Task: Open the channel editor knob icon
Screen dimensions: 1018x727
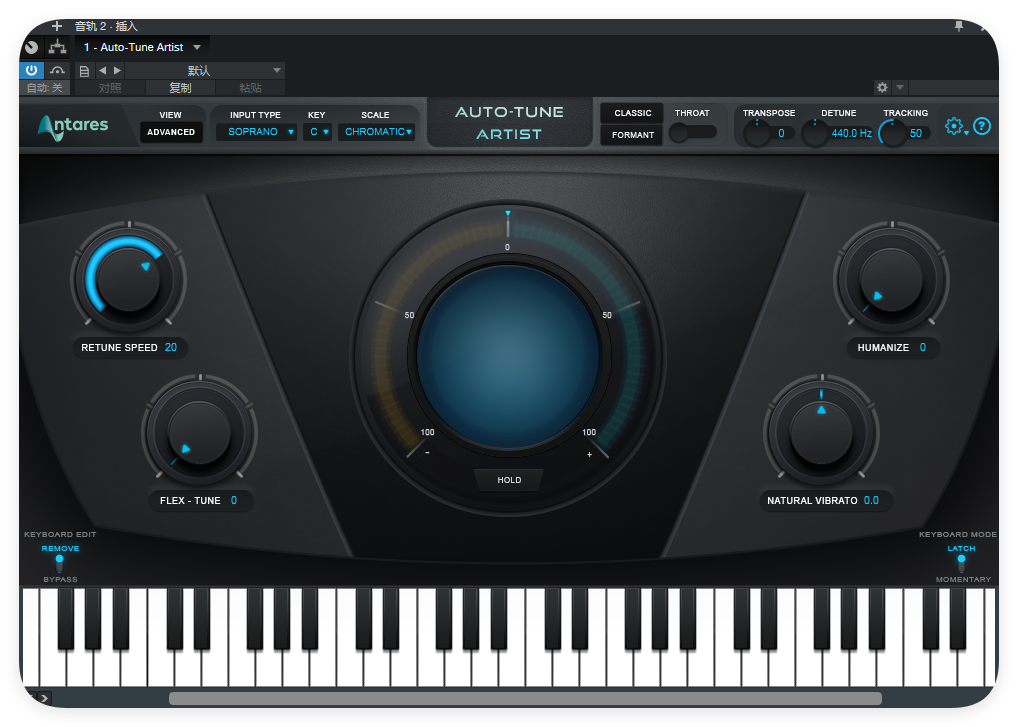Action: [31, 47]
